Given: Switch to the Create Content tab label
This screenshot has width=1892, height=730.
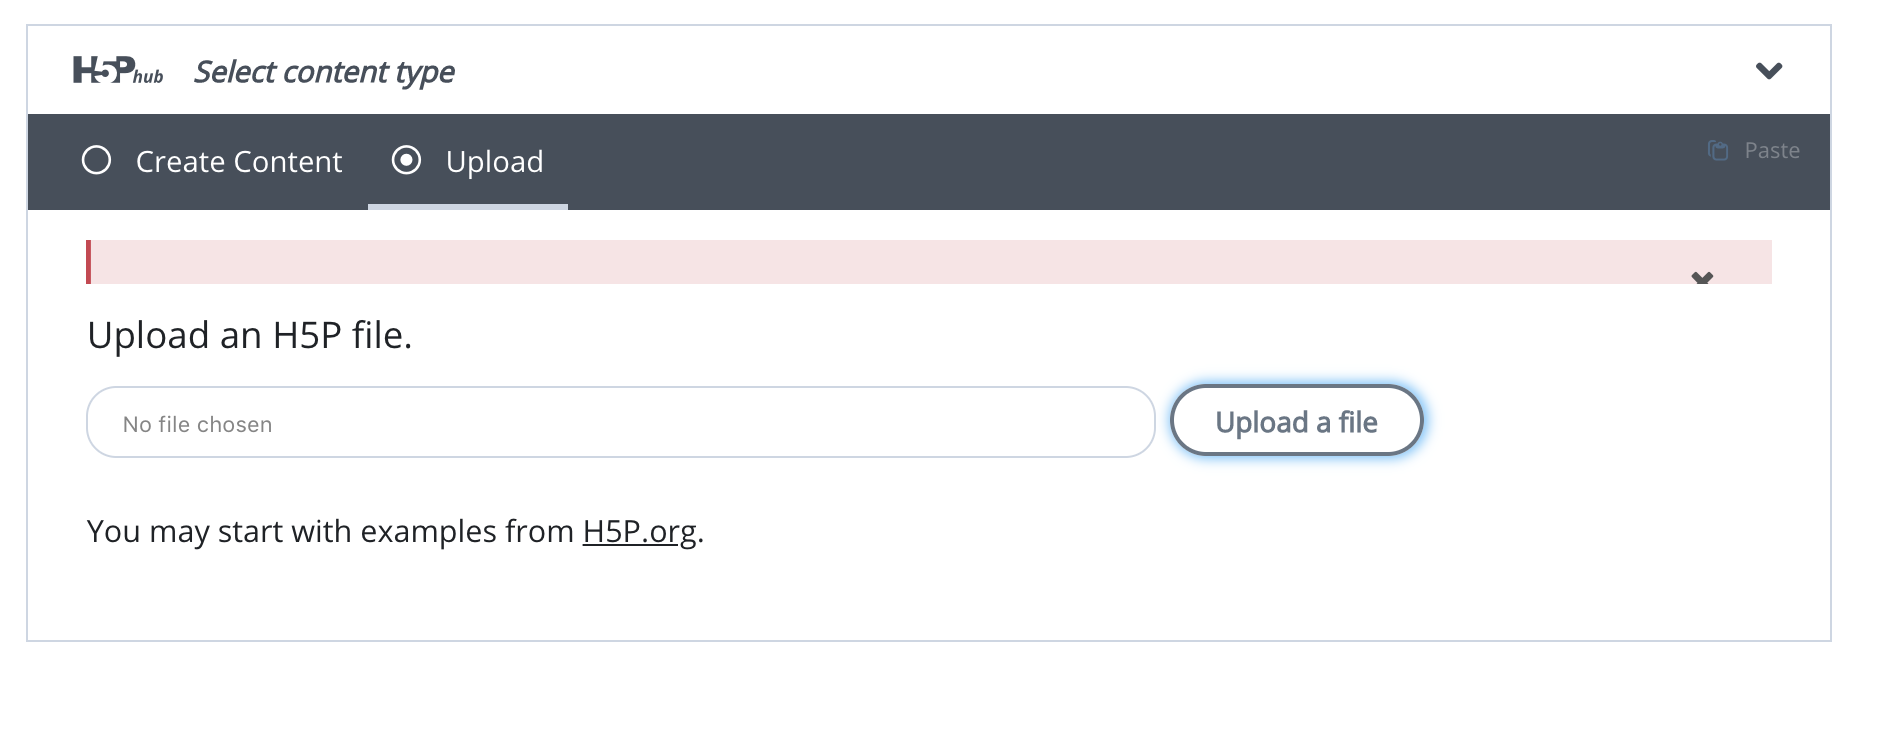Looking at the screenshot, I should [x=239, y=162].
